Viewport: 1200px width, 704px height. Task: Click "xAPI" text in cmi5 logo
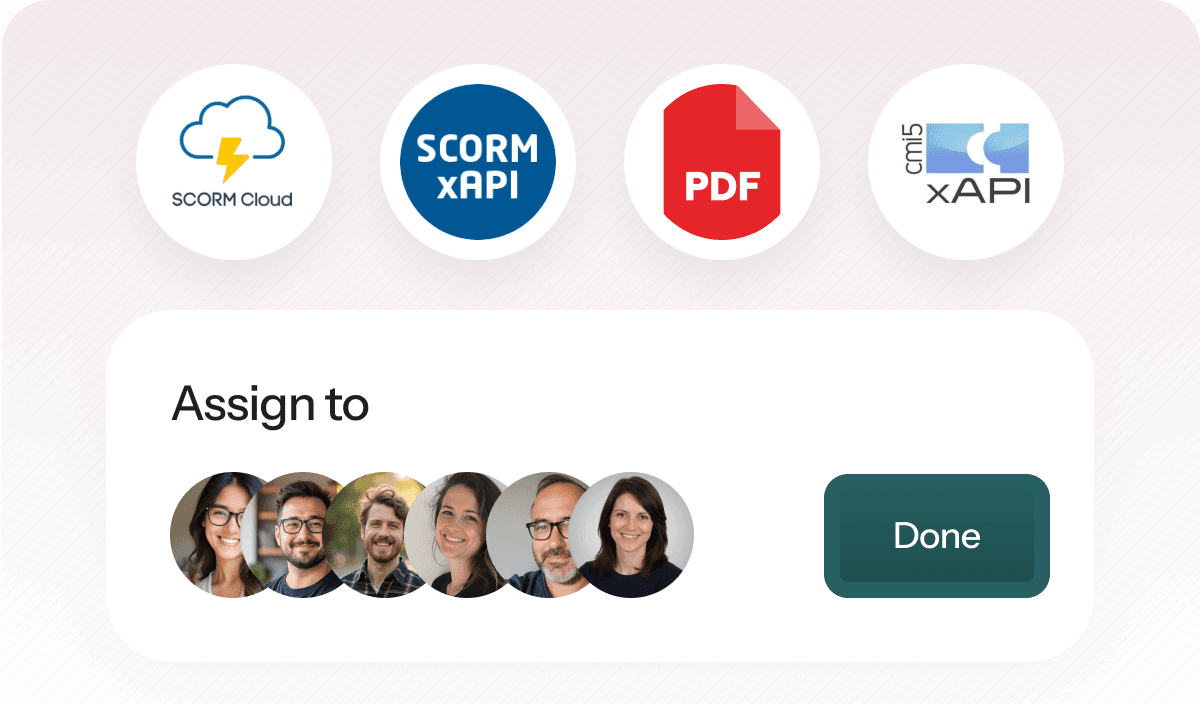pyautogui.click(x=977, y=192)
